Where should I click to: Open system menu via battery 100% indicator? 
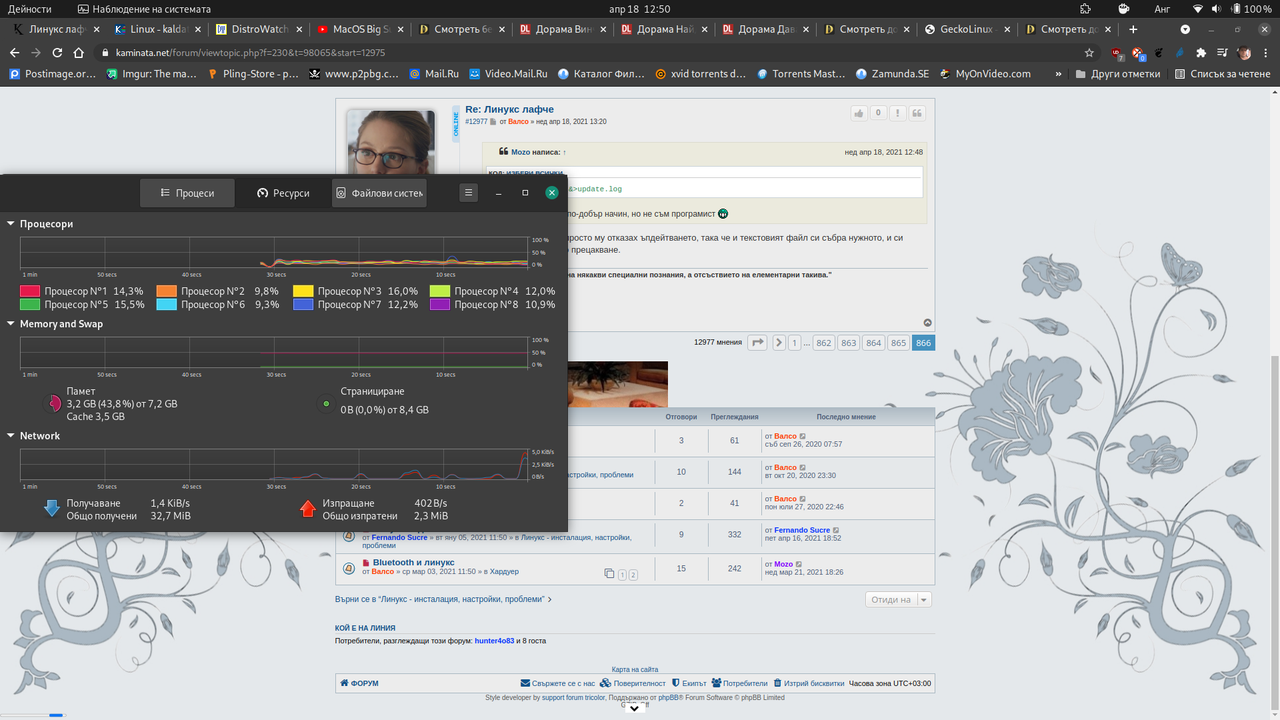1250,9
